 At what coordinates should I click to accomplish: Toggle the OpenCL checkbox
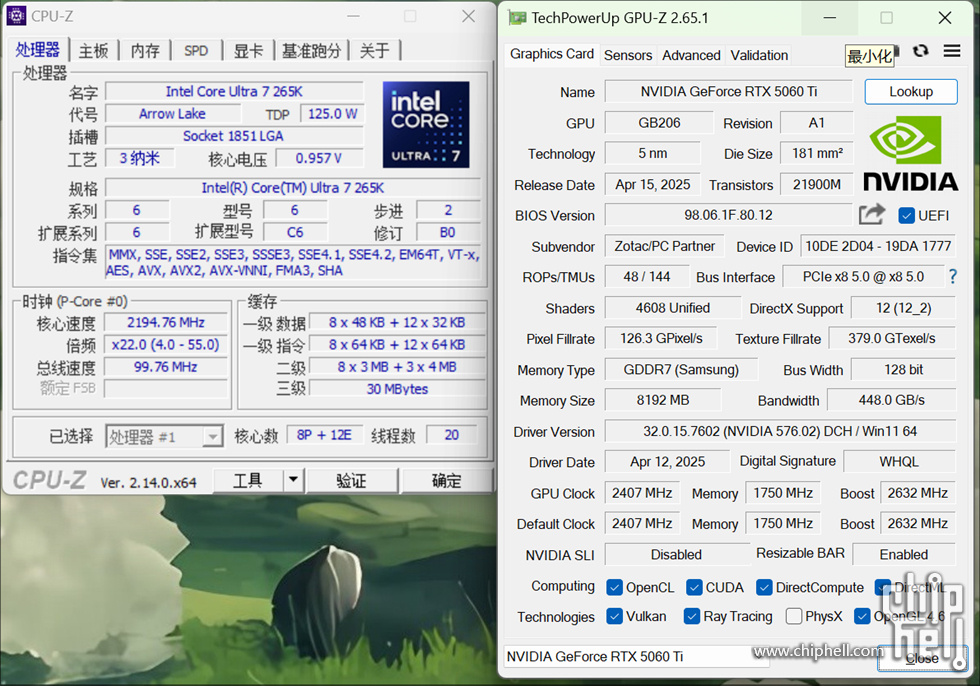point(614,587)
